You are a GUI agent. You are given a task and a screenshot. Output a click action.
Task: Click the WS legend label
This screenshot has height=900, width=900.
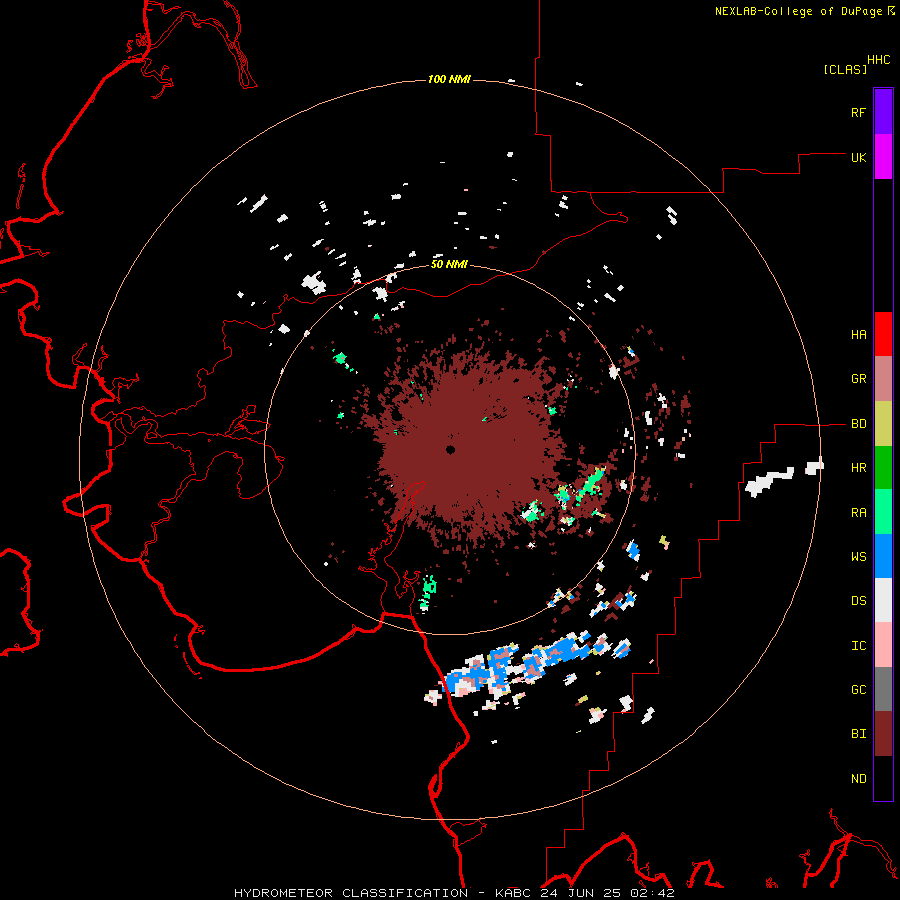[858, 556]
